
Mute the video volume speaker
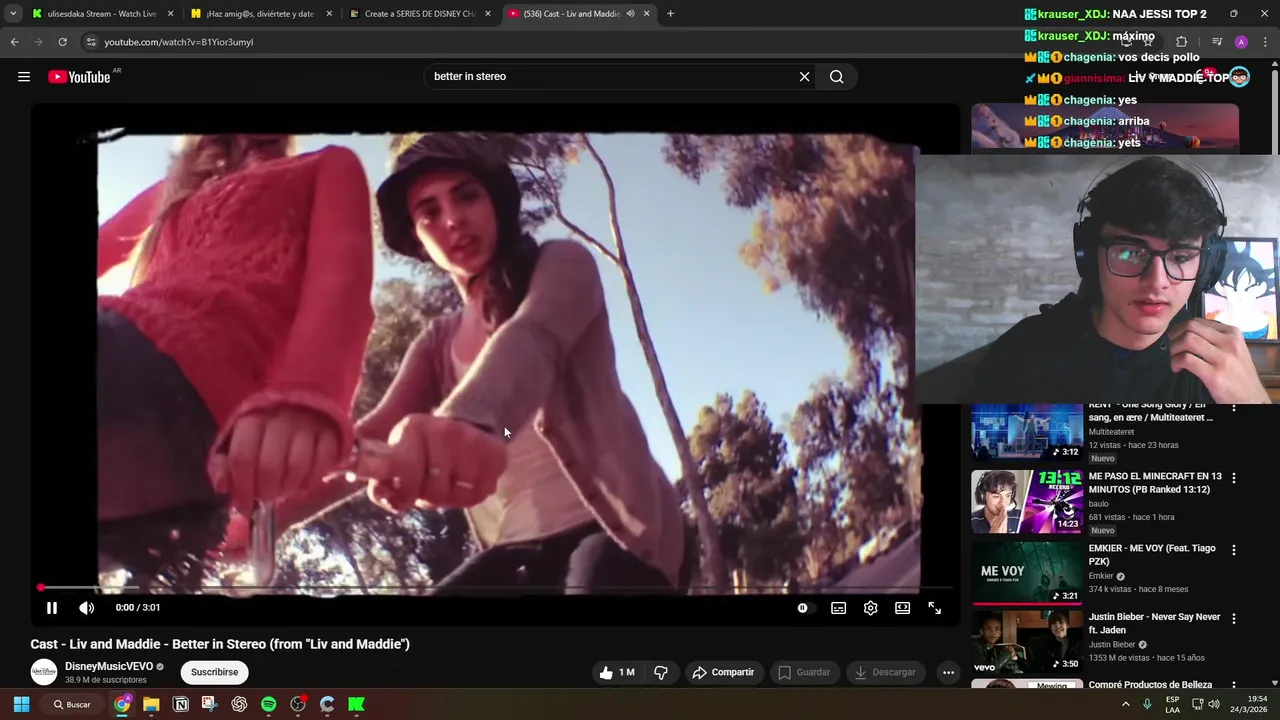coord(87,607)
